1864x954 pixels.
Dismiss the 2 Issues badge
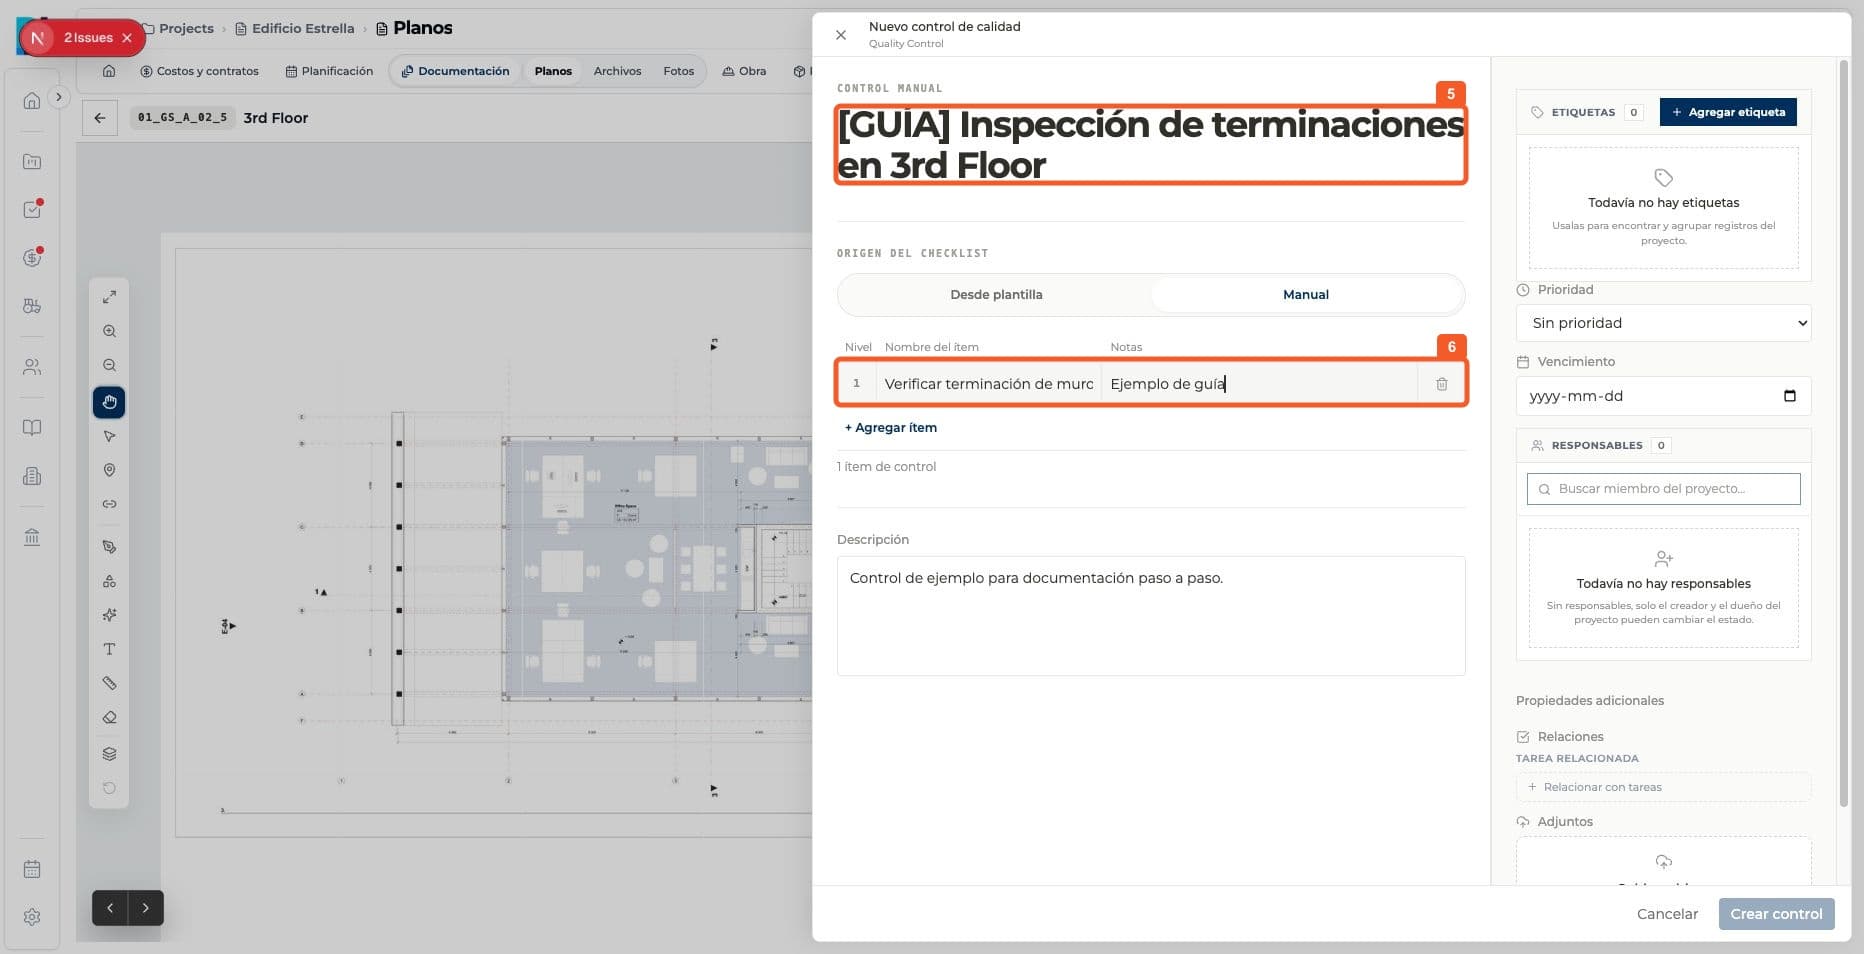click(x=127, y=38)
